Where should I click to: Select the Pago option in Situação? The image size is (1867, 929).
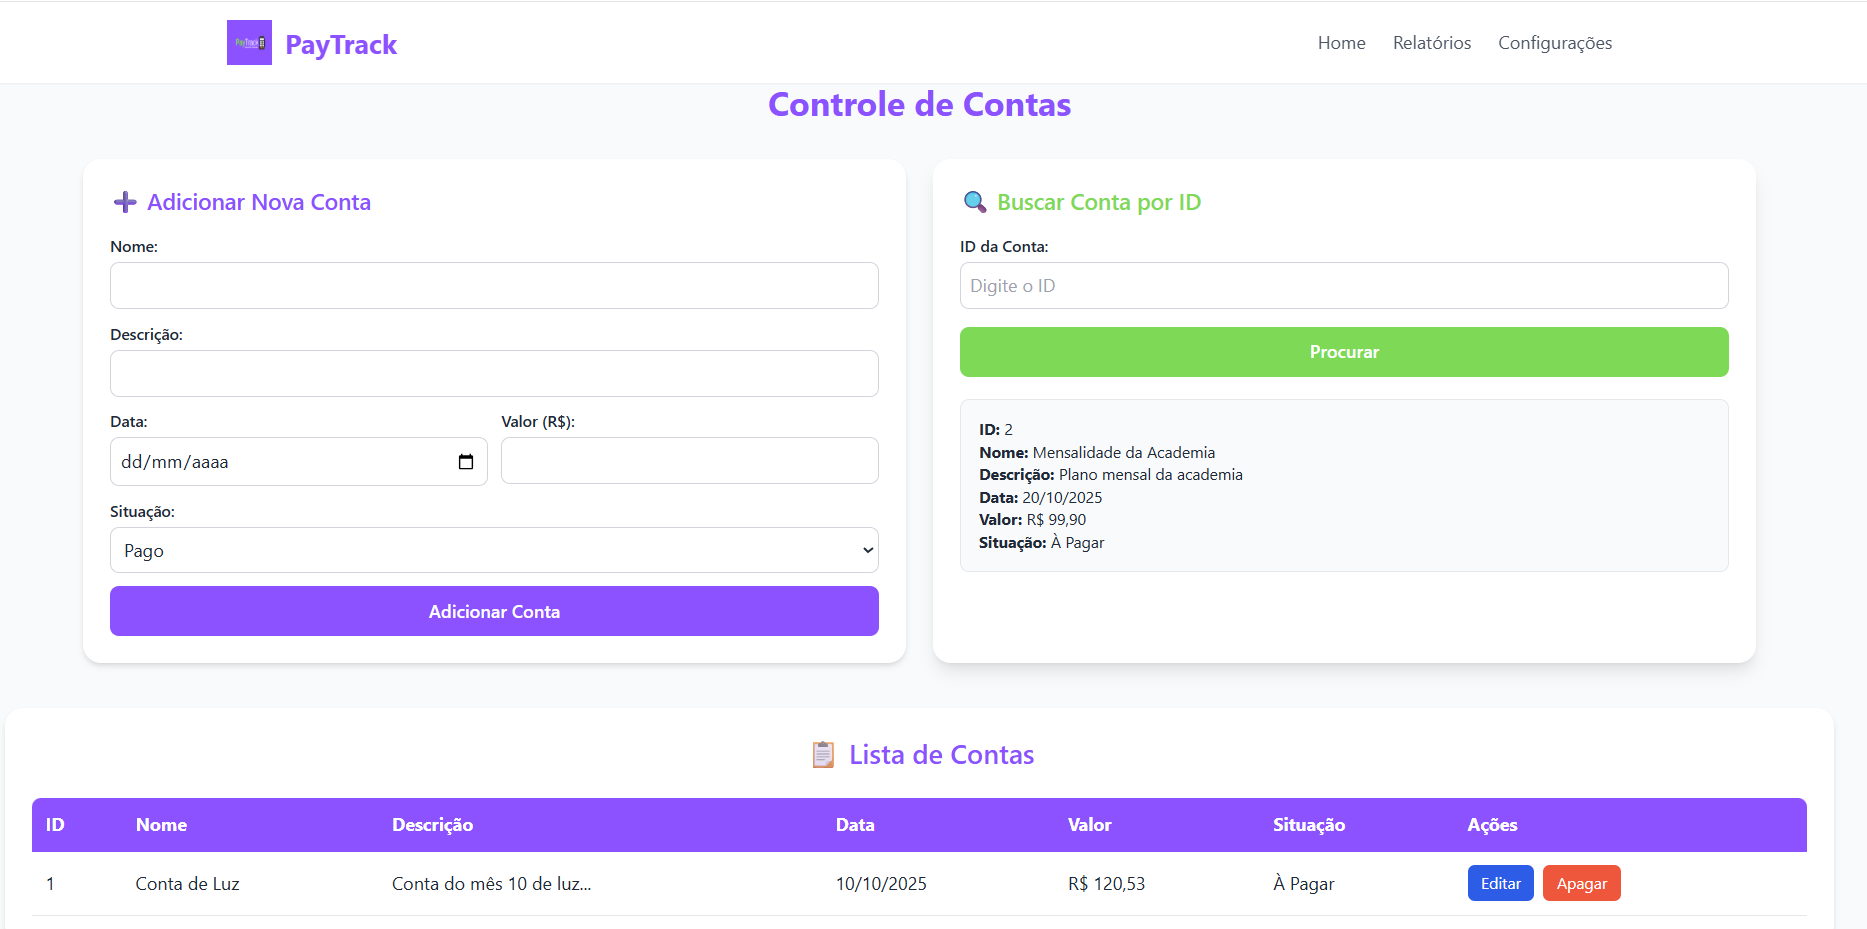[x=494, y=550]
